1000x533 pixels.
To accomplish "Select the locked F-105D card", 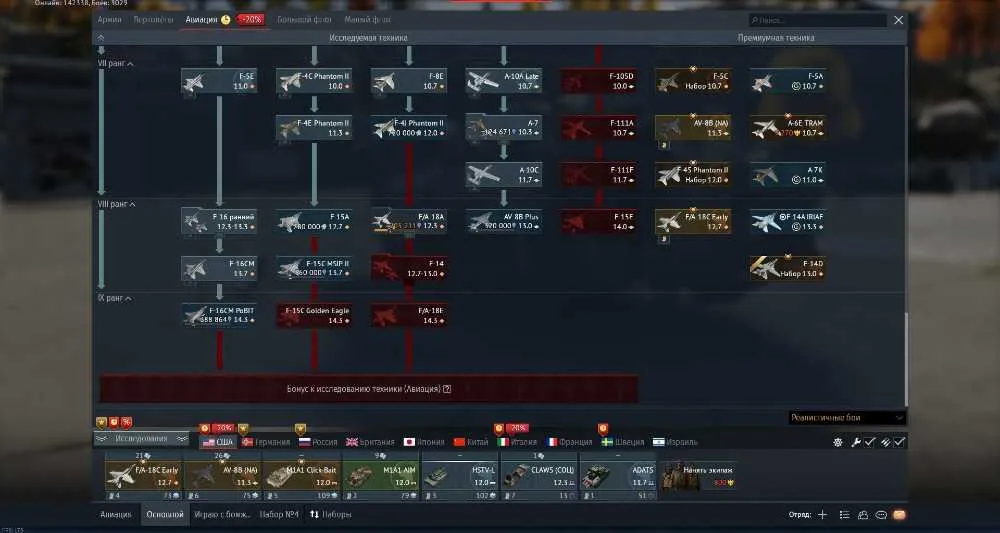I will pyautogui.click(x=598, y=81).
